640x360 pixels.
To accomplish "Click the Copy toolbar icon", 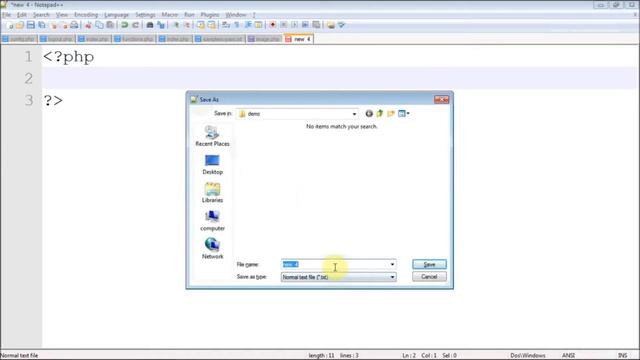I will (99, 25).
